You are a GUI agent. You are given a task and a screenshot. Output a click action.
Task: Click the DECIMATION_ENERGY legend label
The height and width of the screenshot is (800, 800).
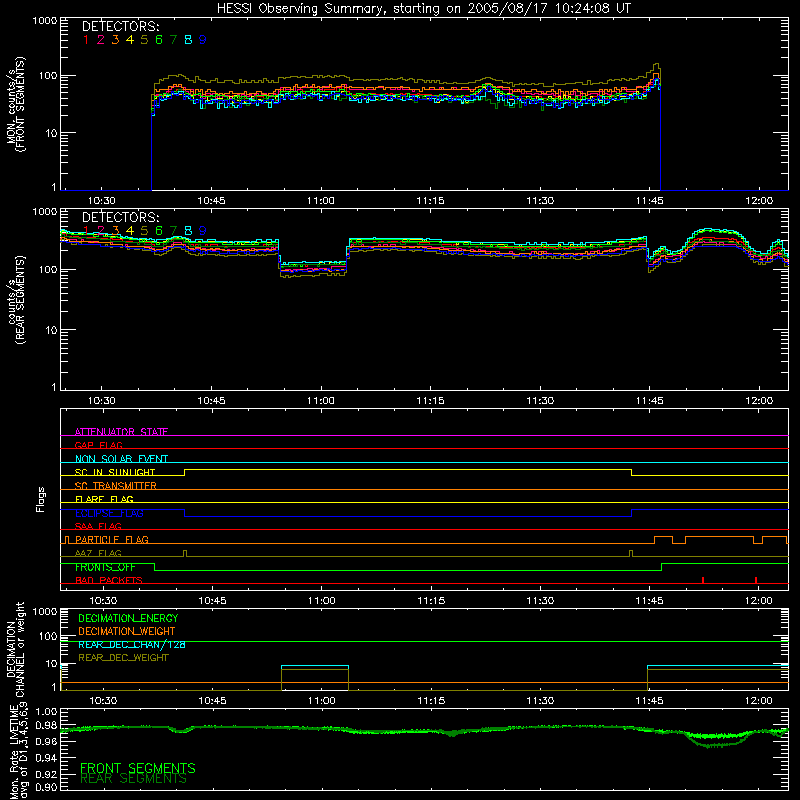point(128,618)
